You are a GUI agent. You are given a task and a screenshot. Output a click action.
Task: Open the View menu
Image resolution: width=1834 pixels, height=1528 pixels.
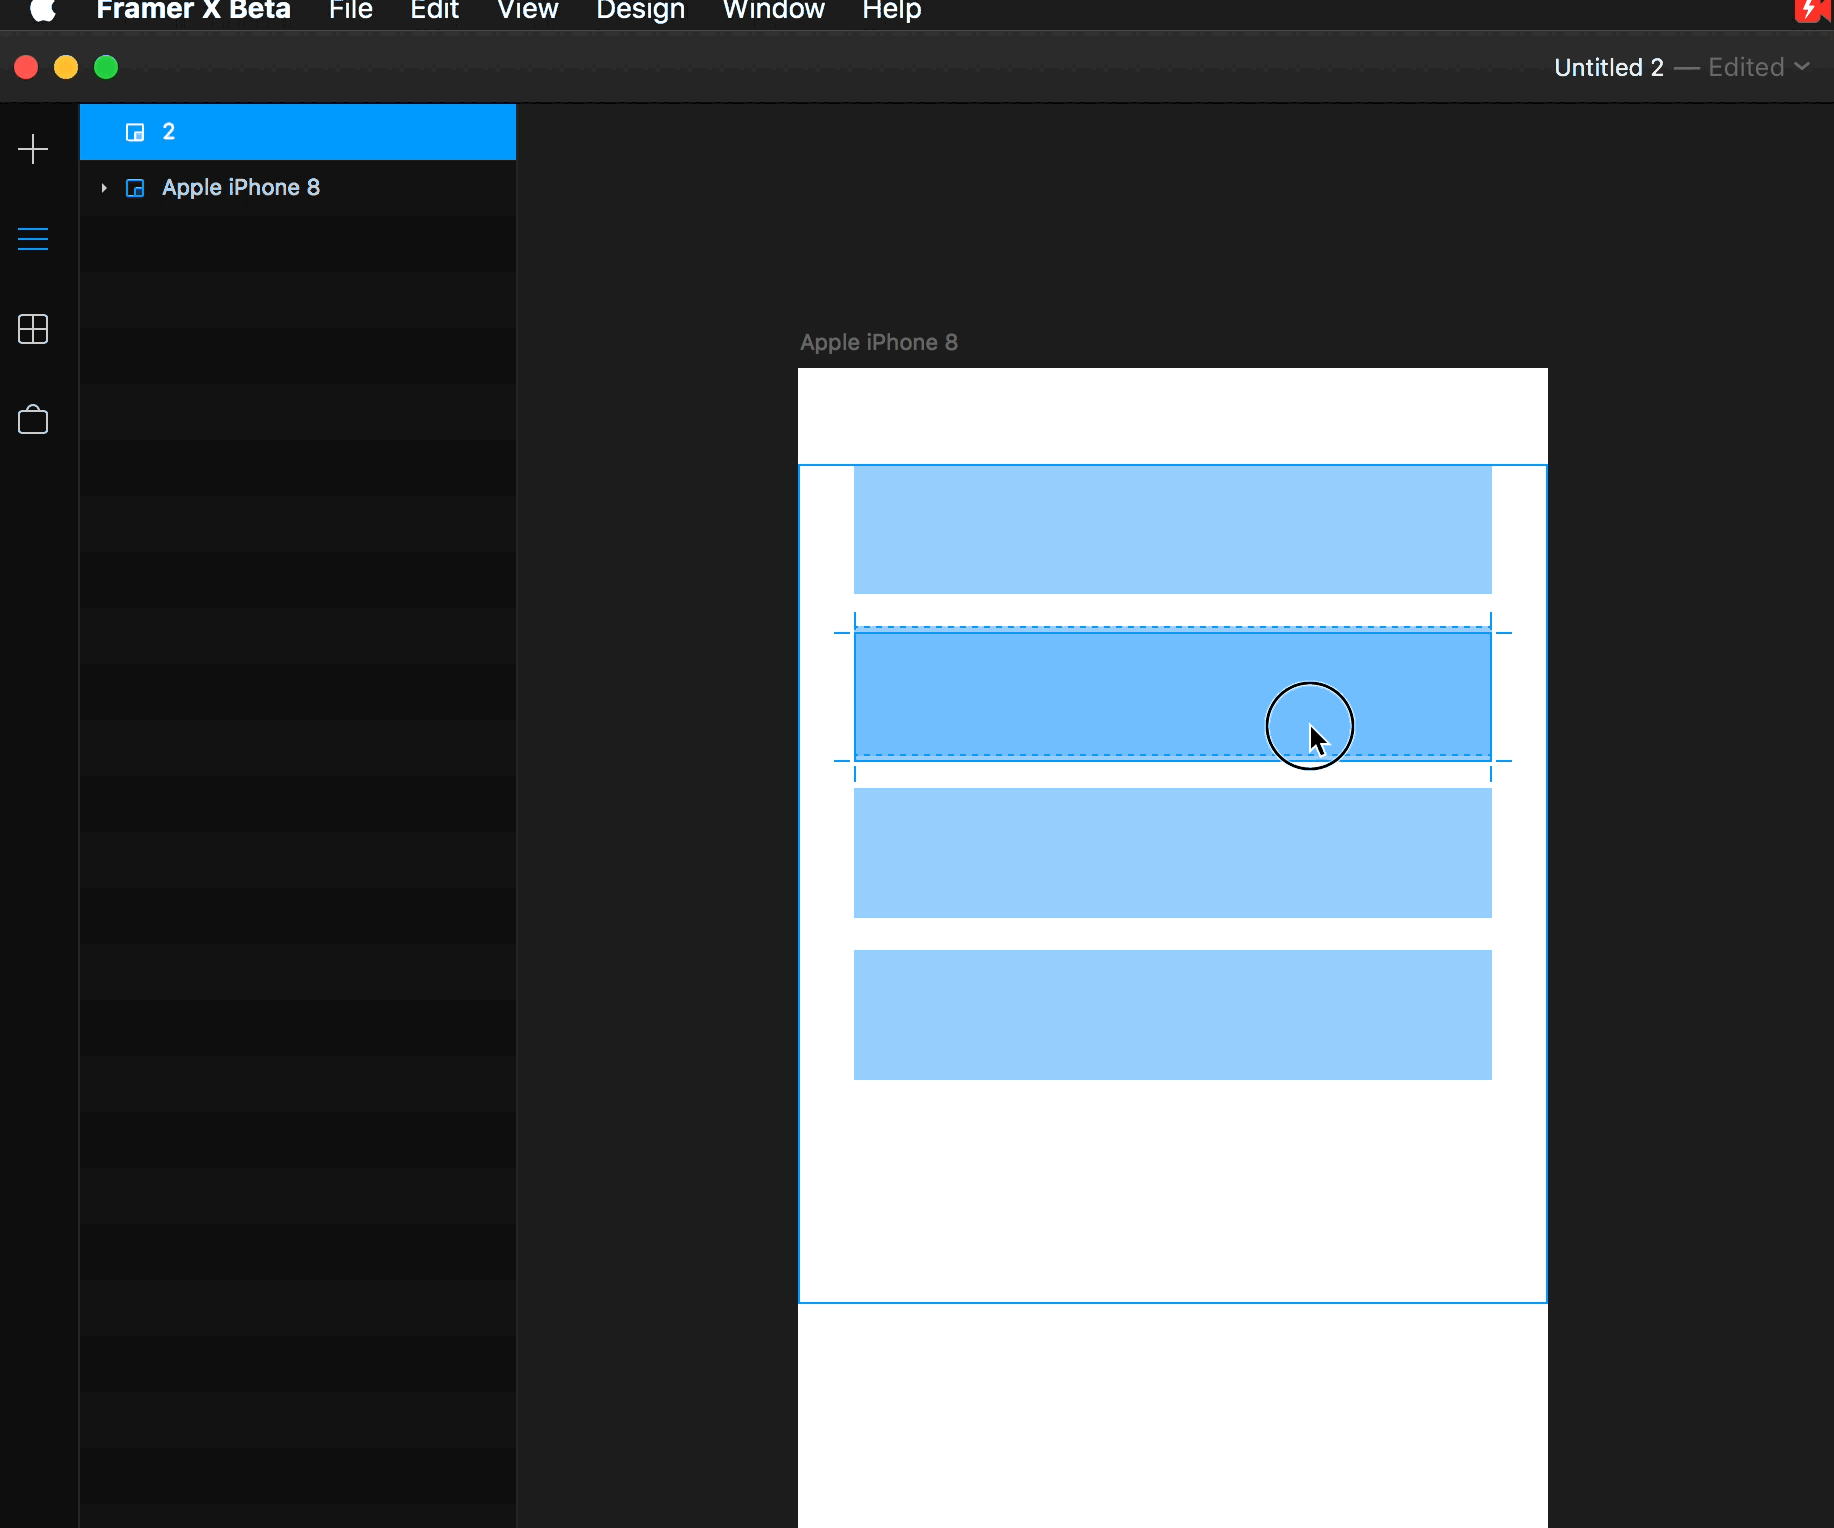click(x=527, y=10)
